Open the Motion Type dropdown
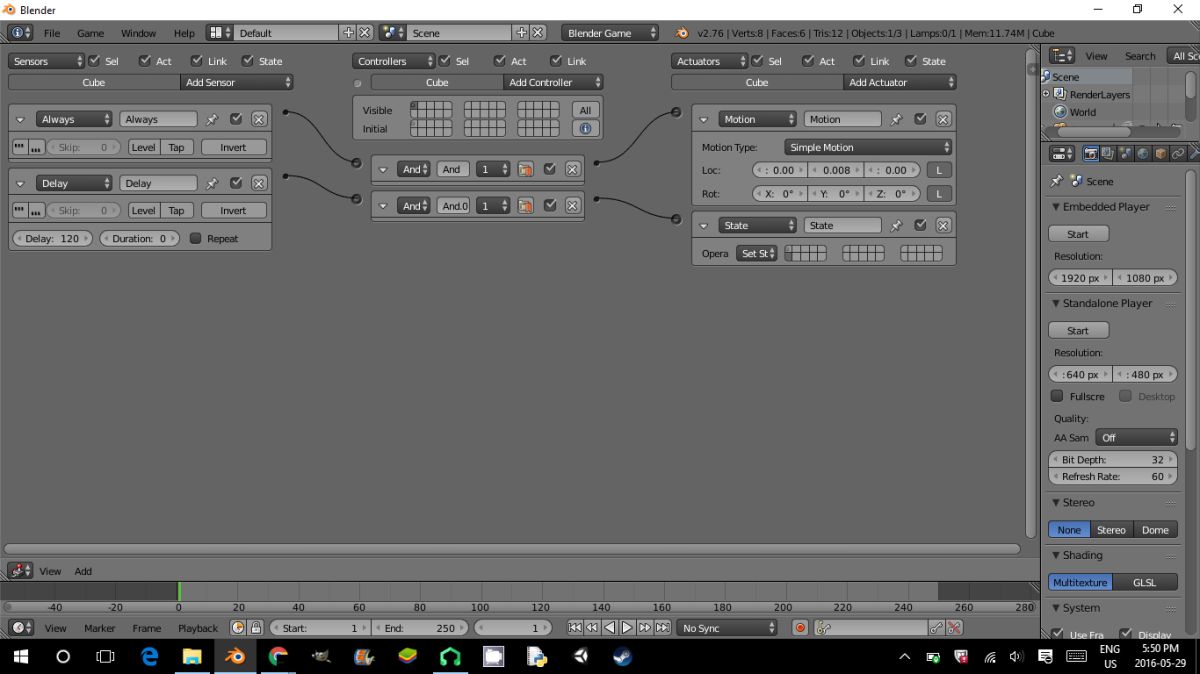 click(868, 147)
